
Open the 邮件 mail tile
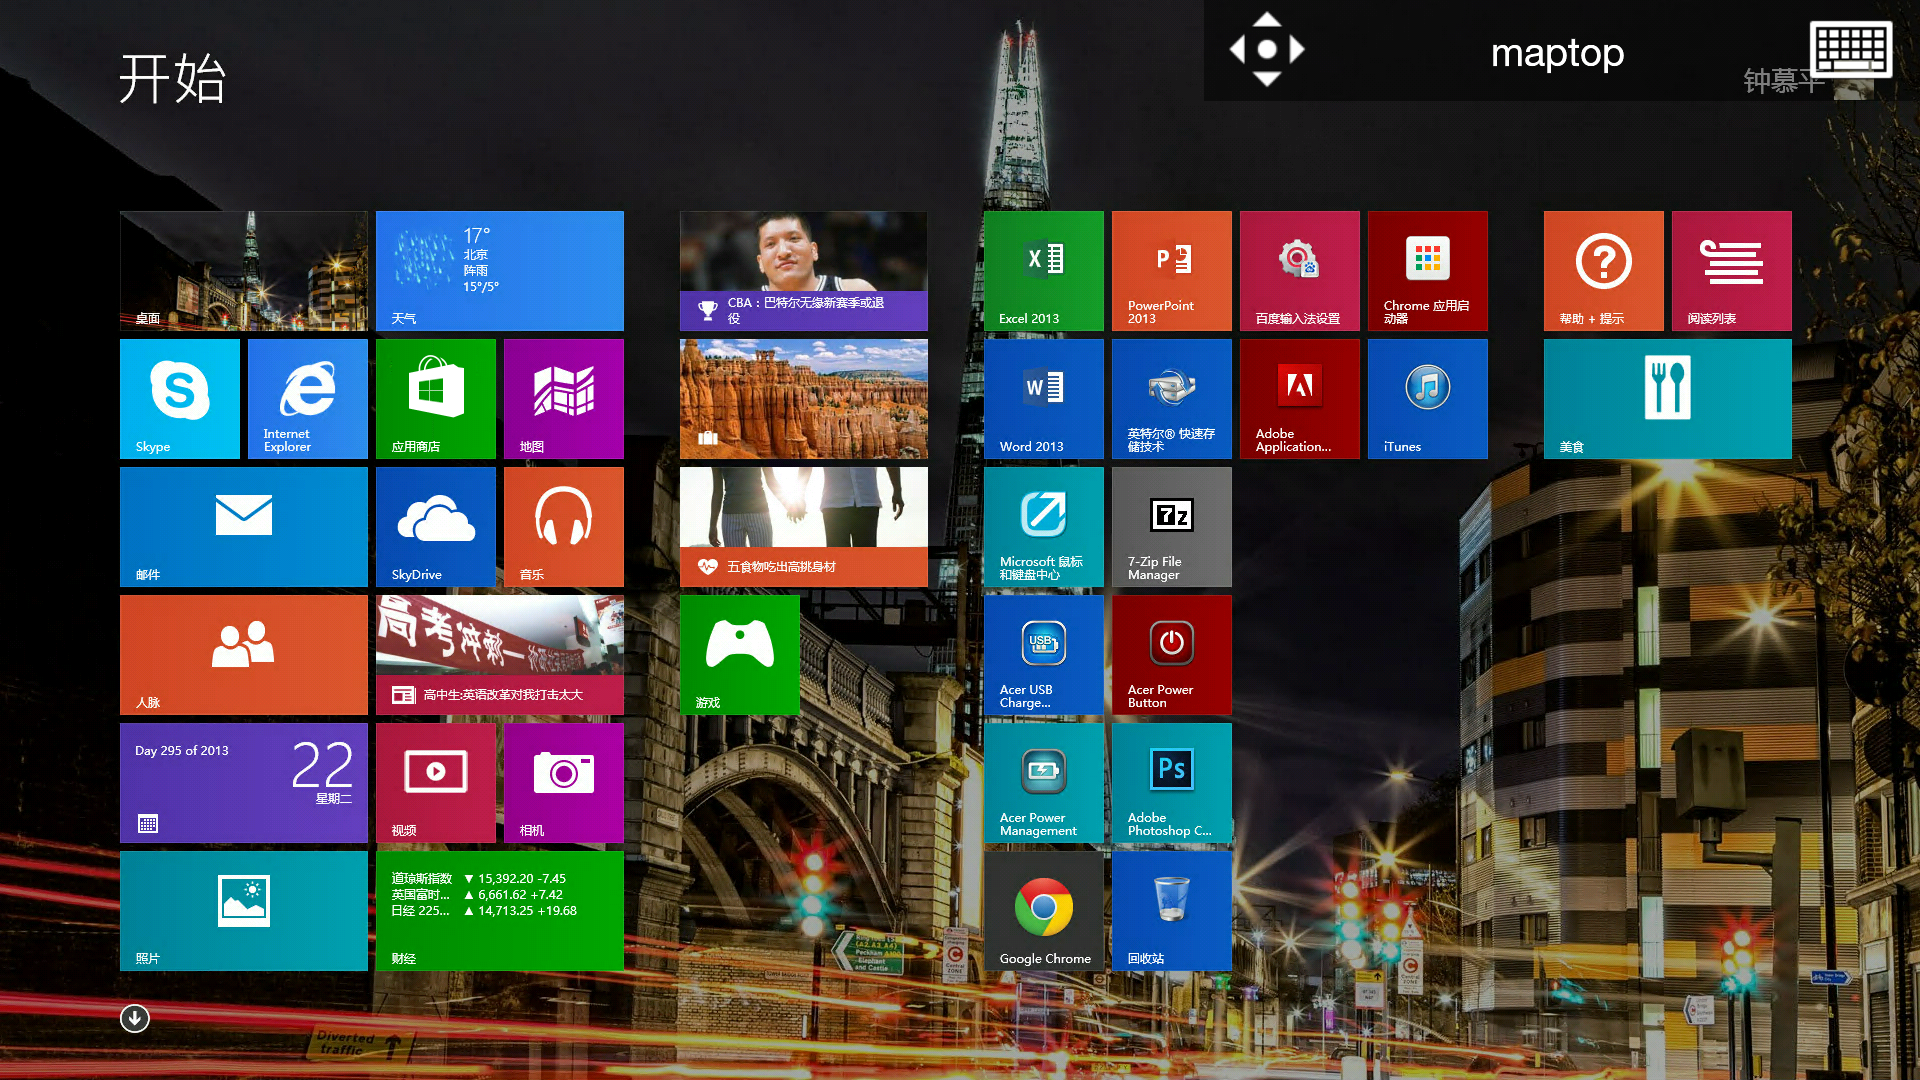[244, 527]
